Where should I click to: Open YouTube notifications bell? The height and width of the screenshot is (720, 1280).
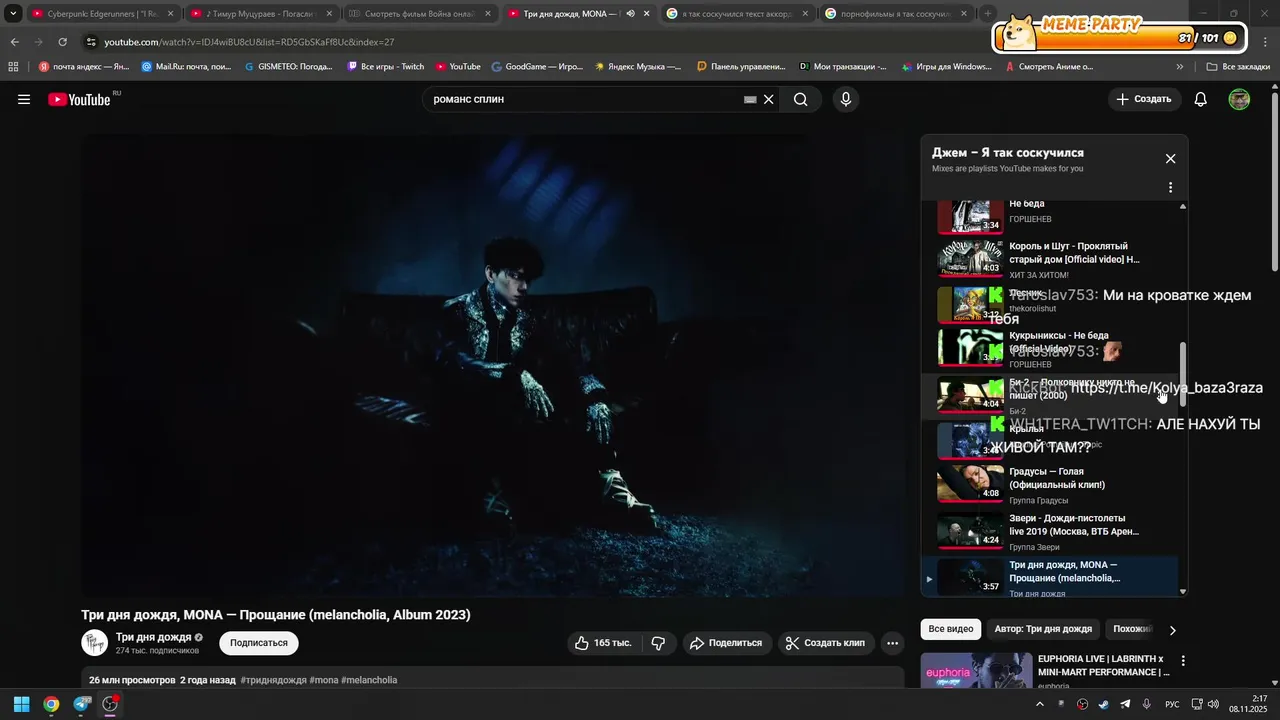[1201, 99]
